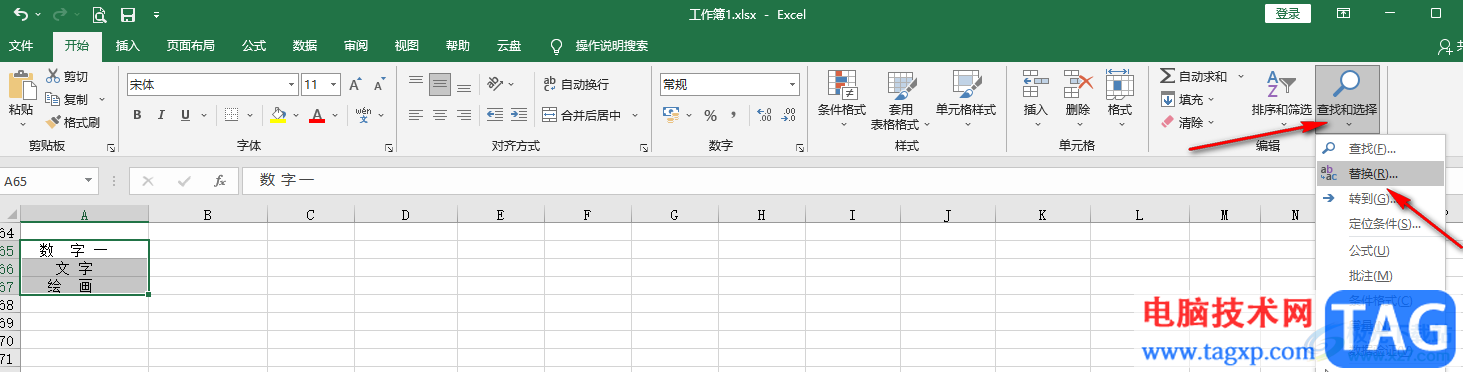Toggle Italic formatting
1463x372 pixels.
[161, 115]
